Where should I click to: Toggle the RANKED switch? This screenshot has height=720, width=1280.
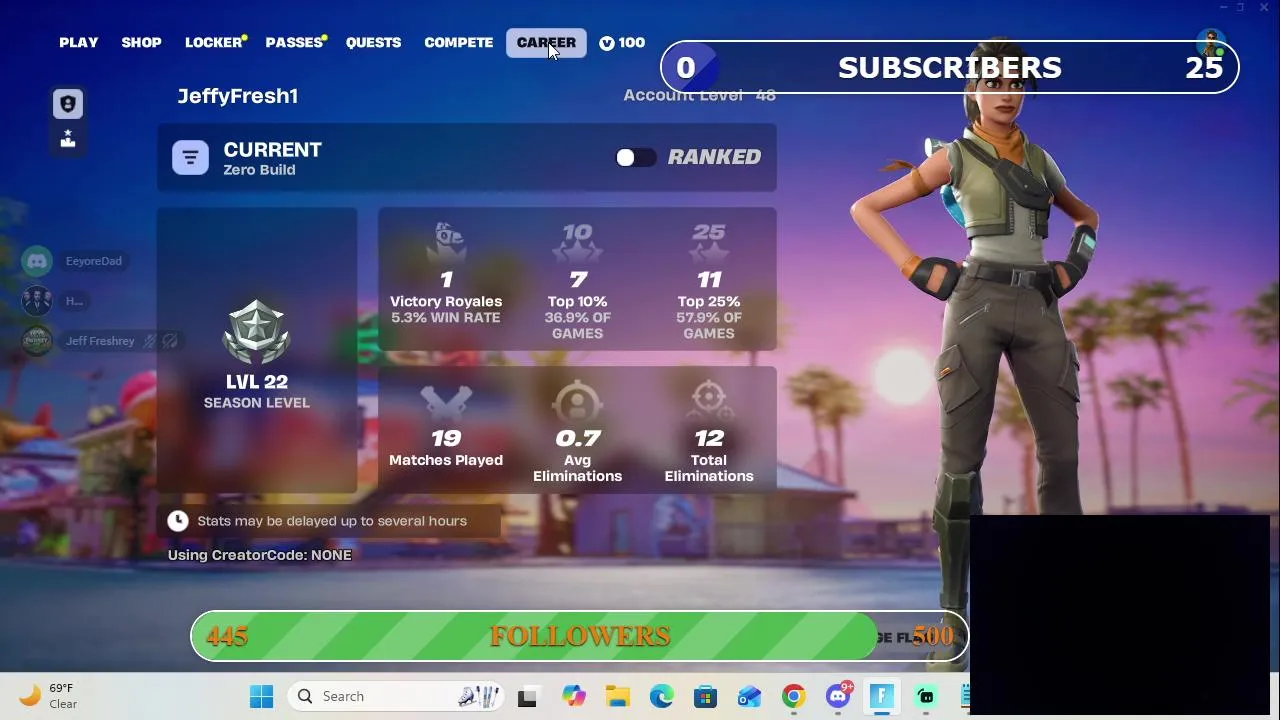click(635, 157)
